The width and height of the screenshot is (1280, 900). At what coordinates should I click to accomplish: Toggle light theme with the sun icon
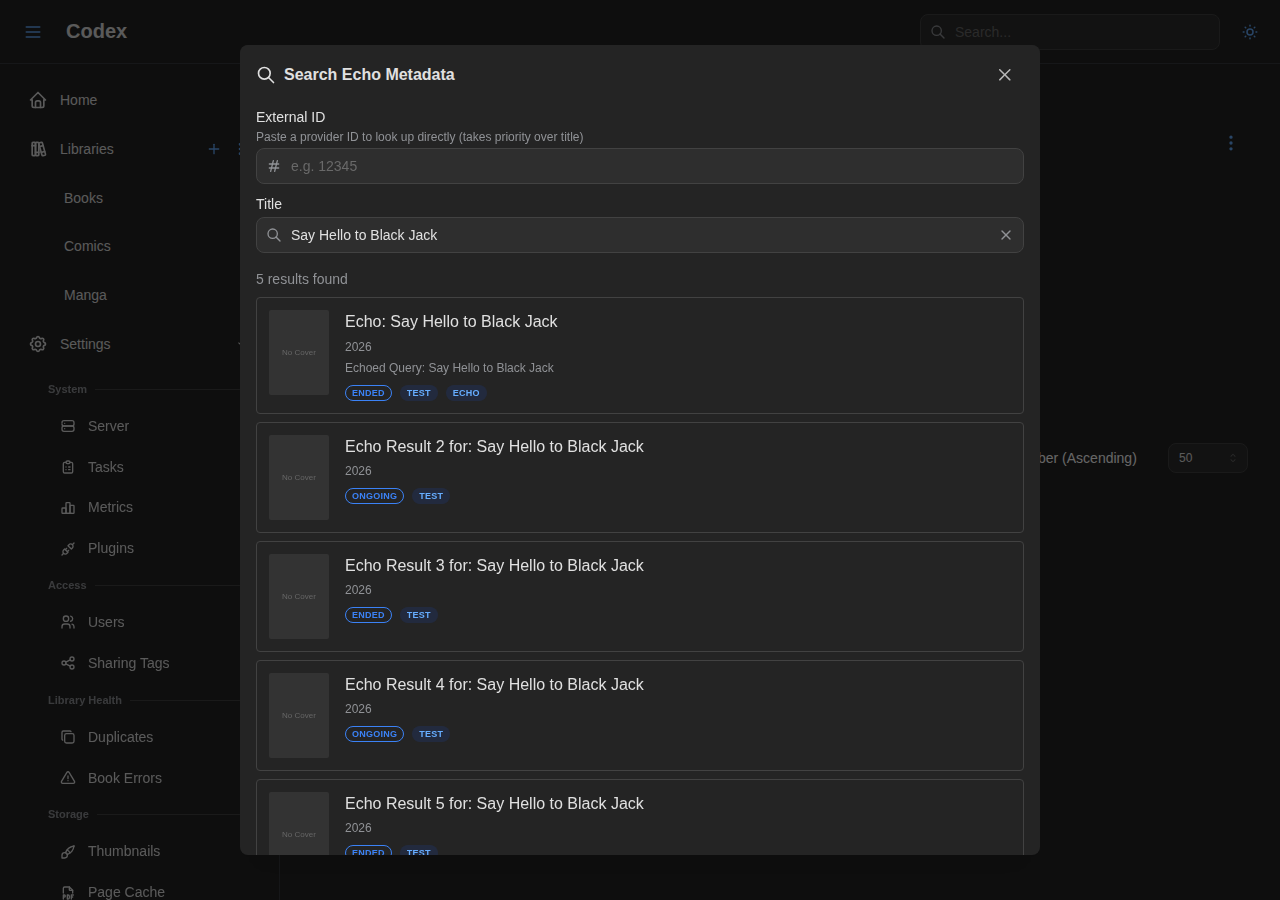click(1249, 31)
